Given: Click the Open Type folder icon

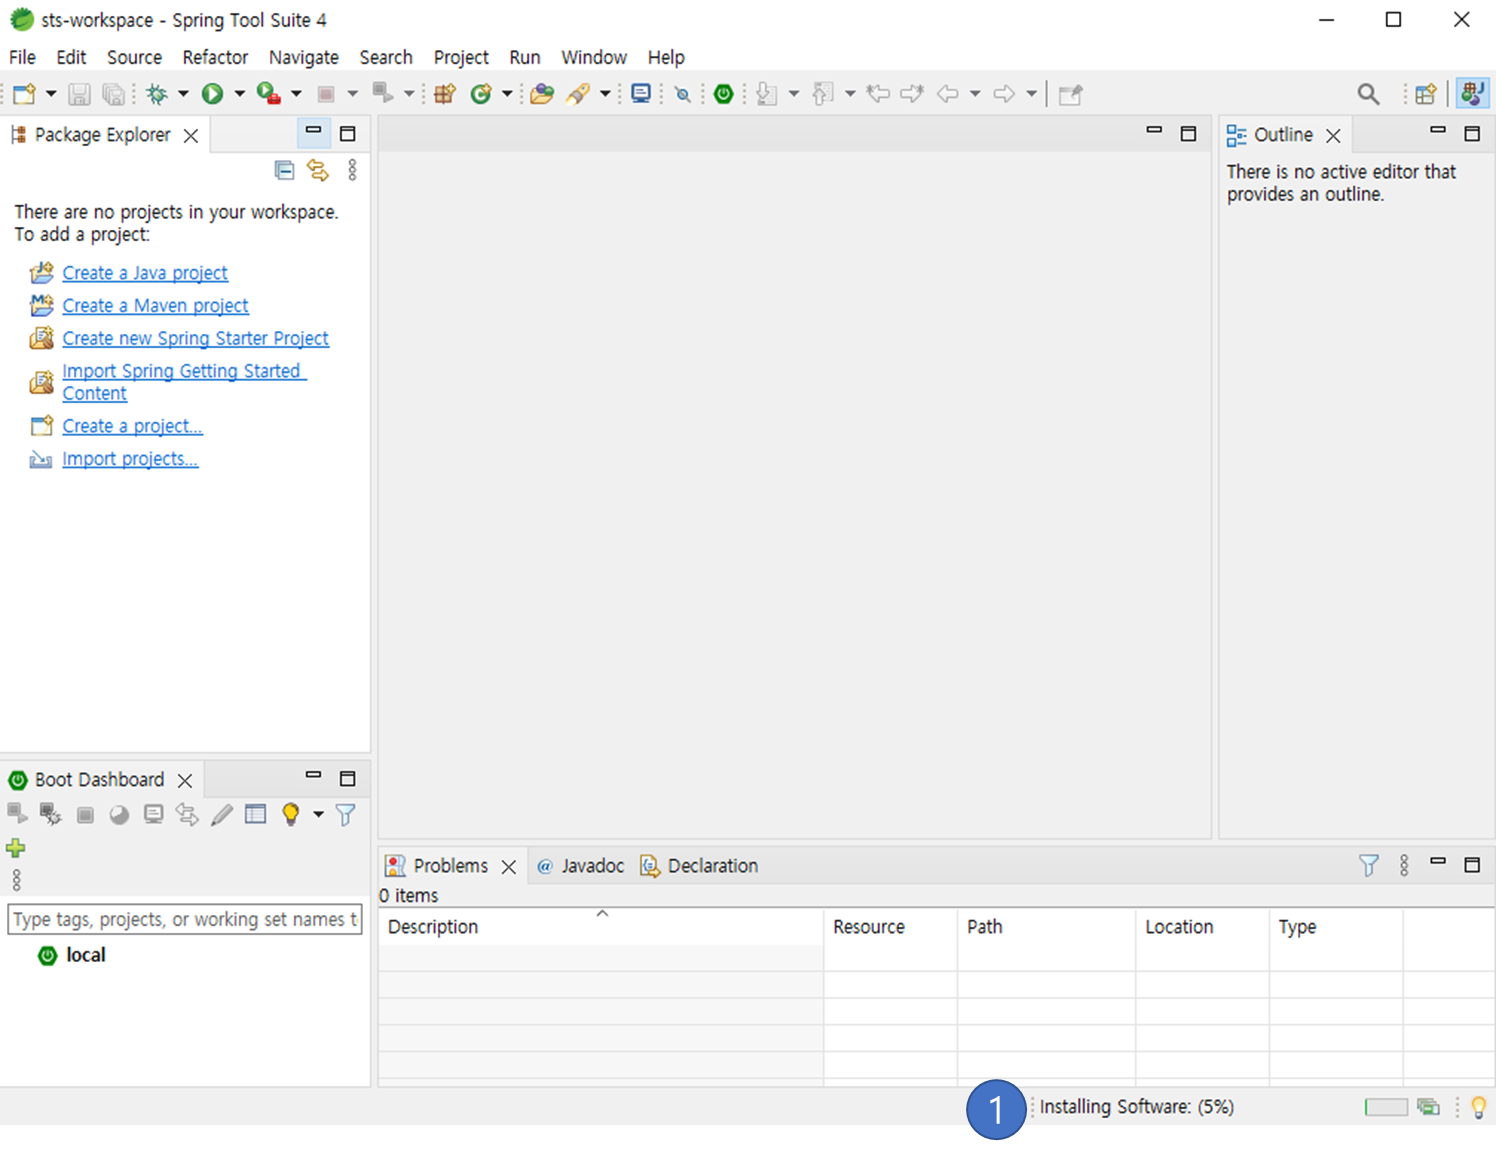Looking at the screenshot, I should (x=542, y=94).
